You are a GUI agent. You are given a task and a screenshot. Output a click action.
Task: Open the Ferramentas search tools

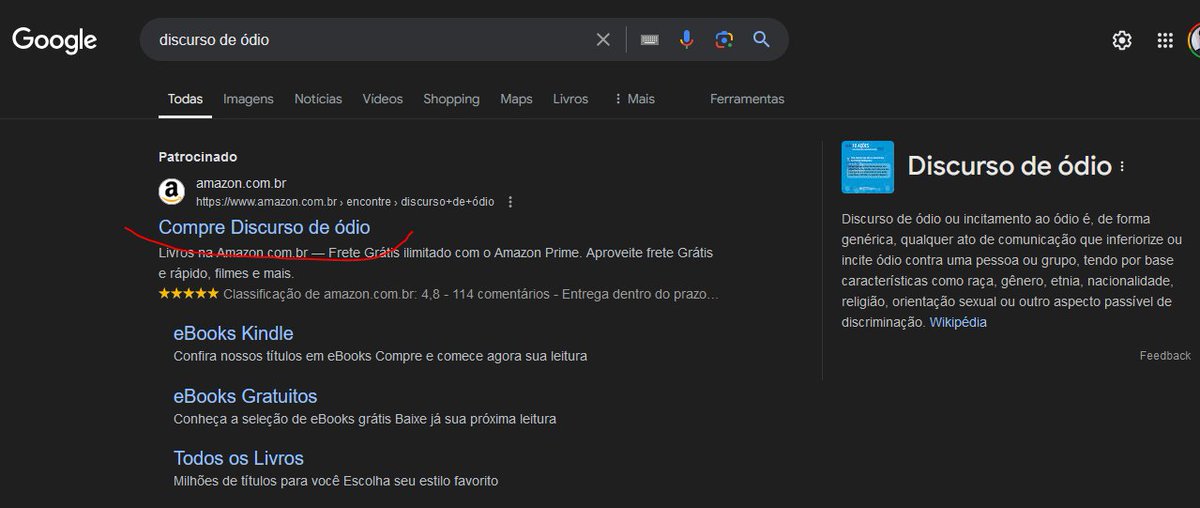(747, 99)
